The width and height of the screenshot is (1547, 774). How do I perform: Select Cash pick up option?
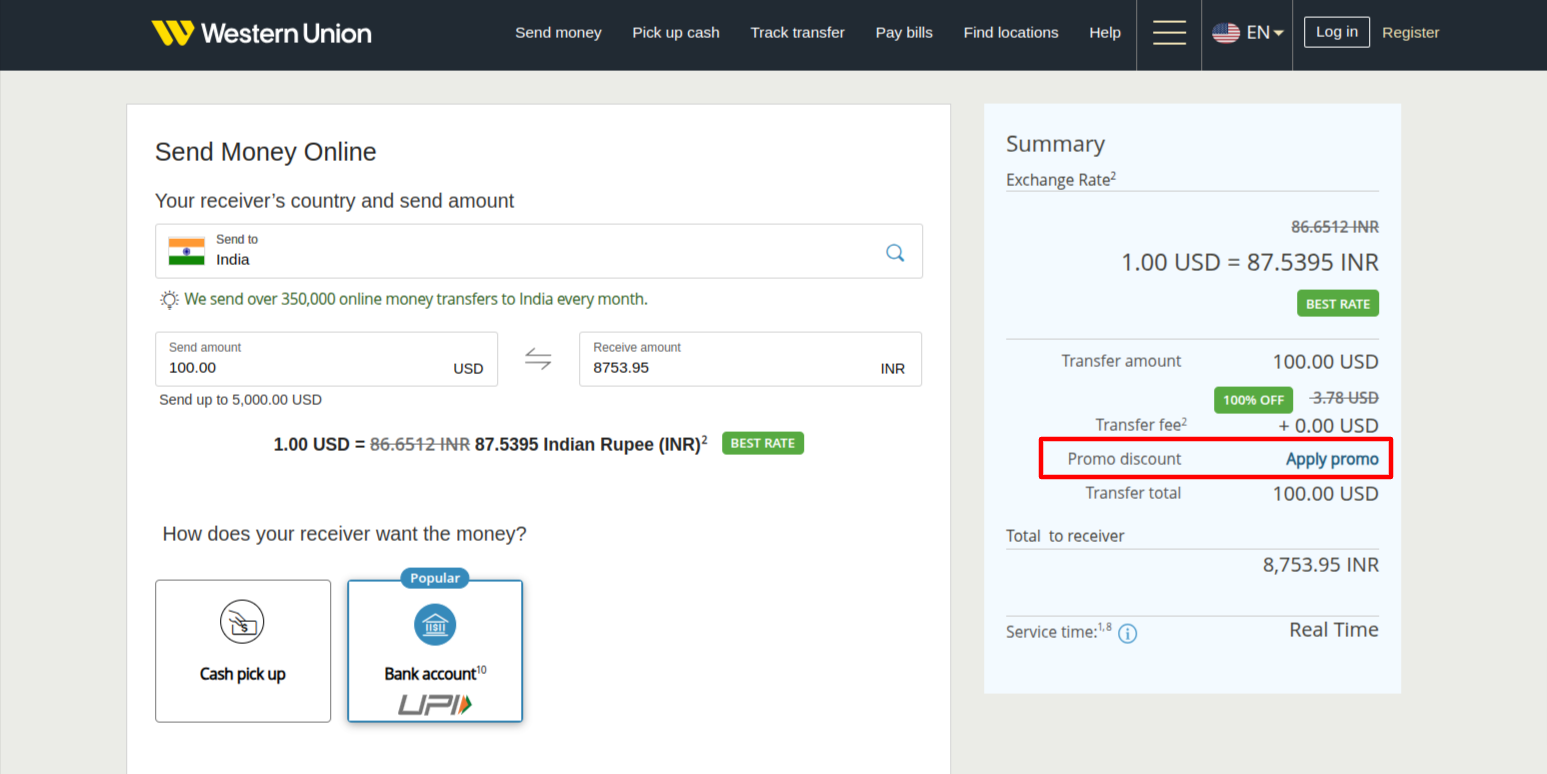point(243,651)
